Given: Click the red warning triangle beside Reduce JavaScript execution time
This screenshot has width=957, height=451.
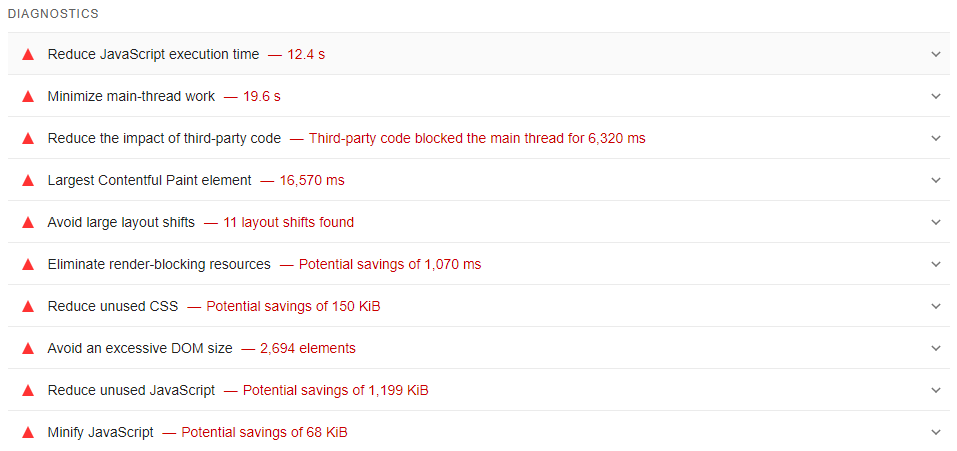Looking at the screenshot, I should click(x=28, y=54).
